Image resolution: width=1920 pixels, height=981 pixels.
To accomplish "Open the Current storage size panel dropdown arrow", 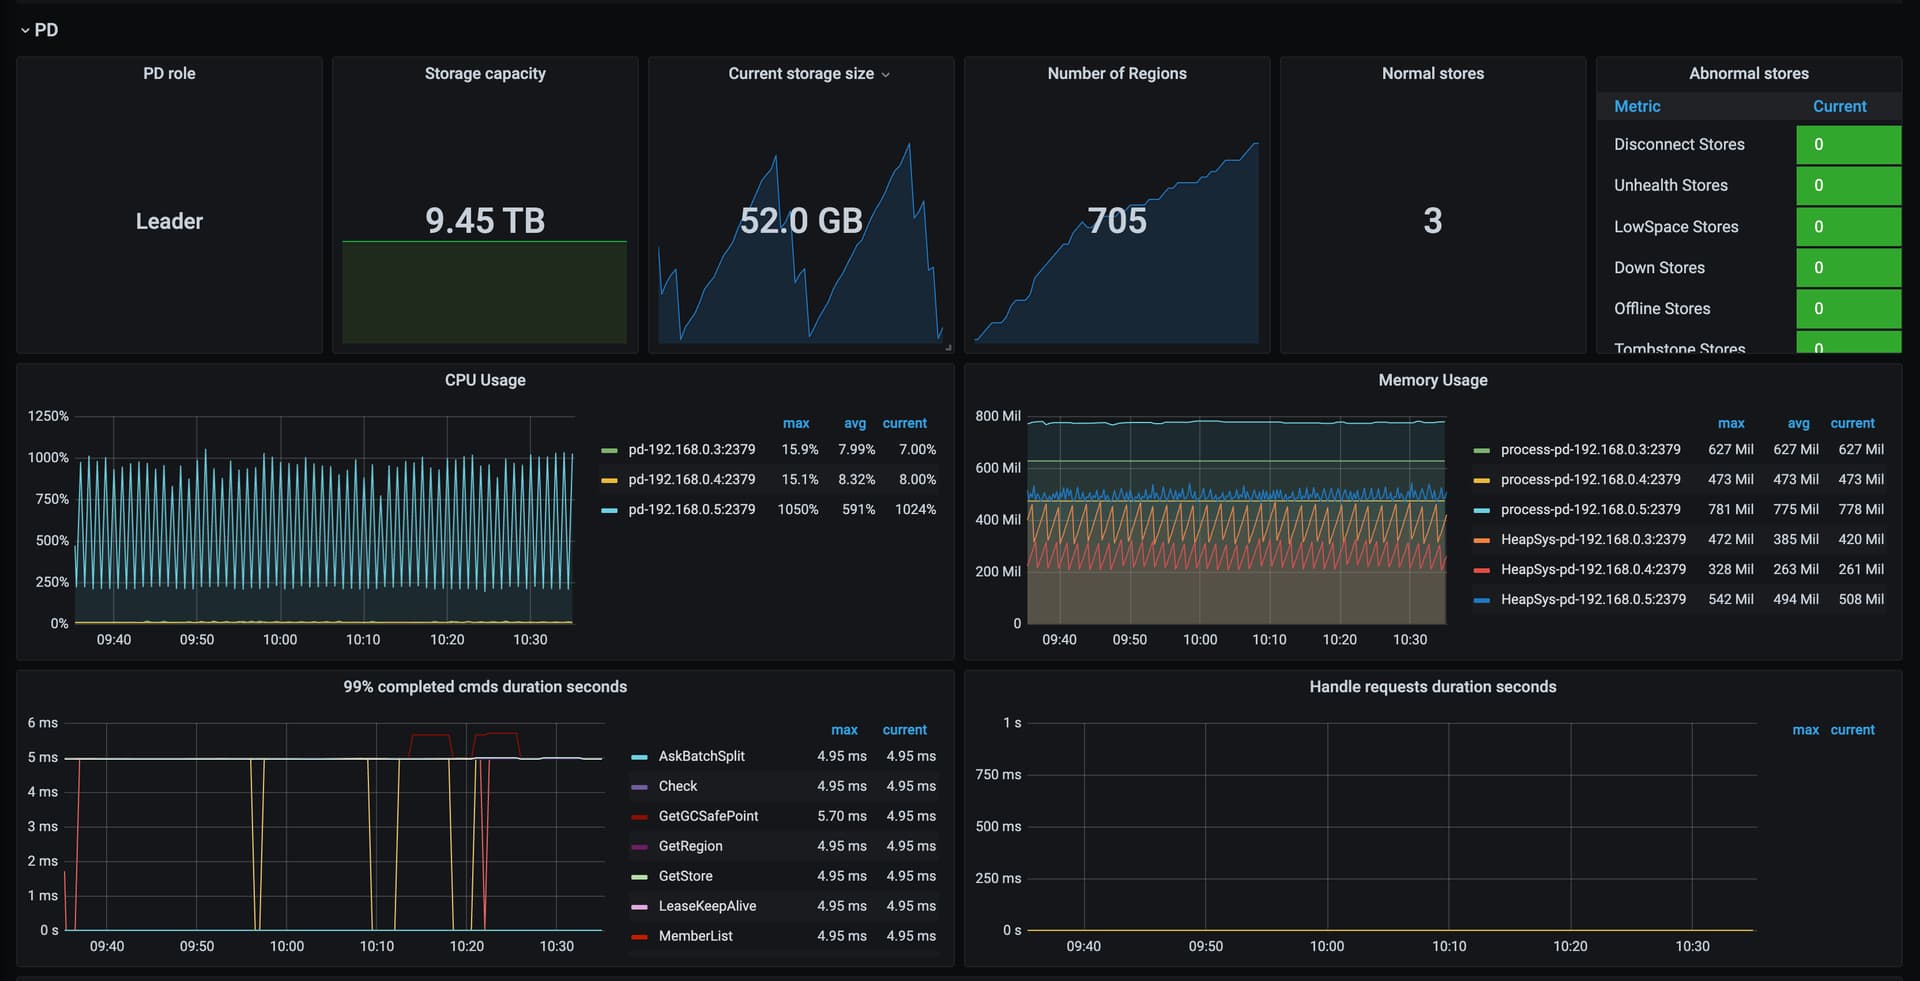I will click(x=885, y=75).
